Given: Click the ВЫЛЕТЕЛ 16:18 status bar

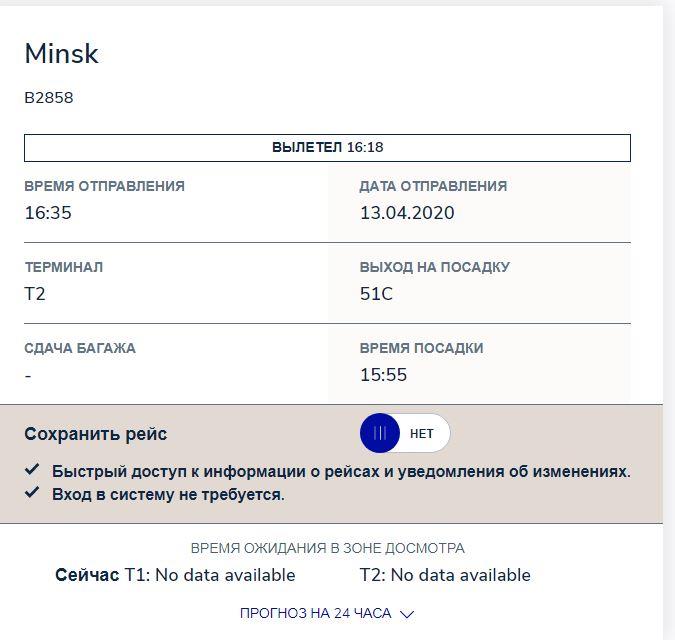Looking at the screenshot, I should pyautogui.click(x=327, y=148).
